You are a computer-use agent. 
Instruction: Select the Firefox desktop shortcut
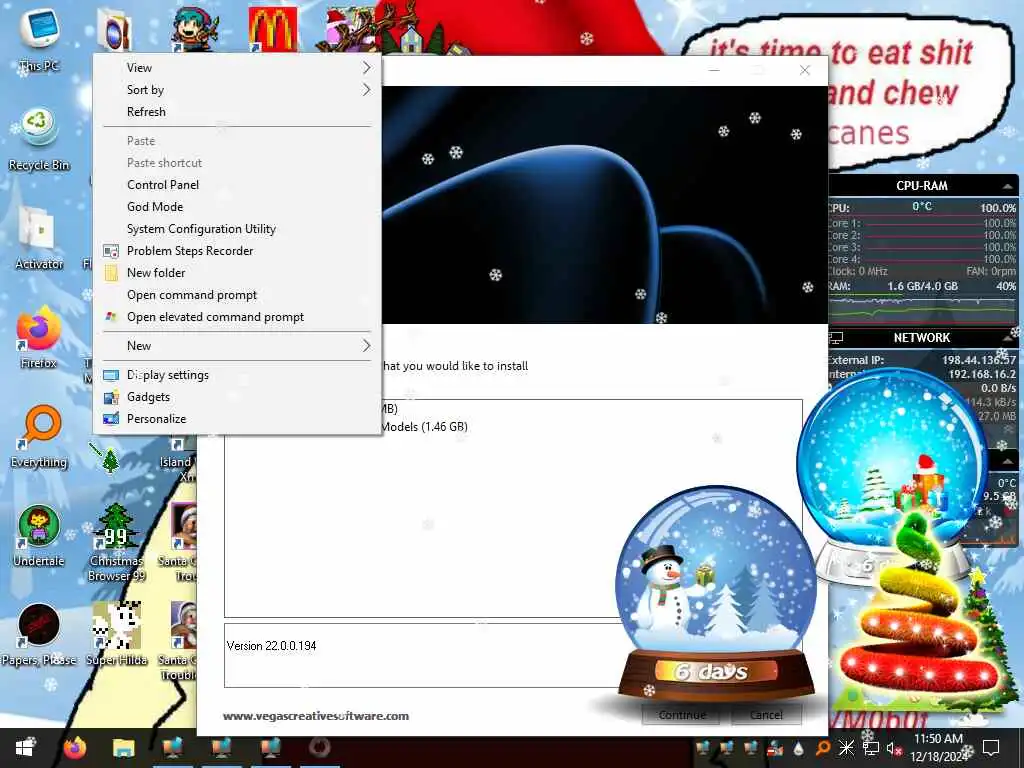(x=39, y=337)
